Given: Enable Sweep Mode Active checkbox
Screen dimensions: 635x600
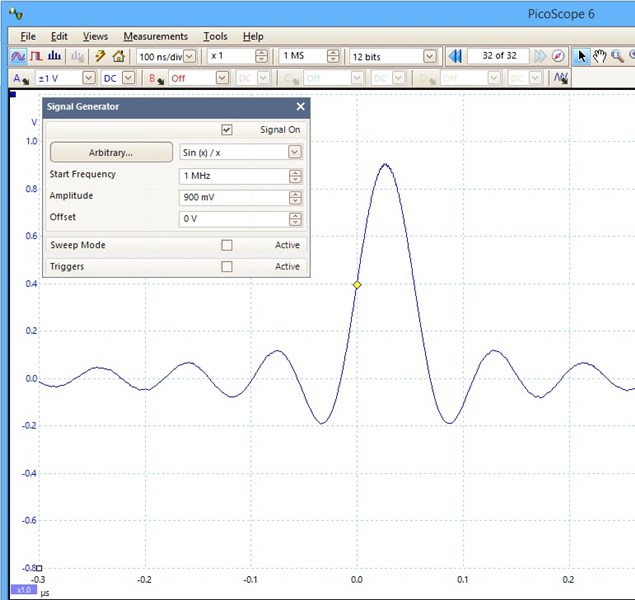Looking at the screenshot, I should 227,245.
